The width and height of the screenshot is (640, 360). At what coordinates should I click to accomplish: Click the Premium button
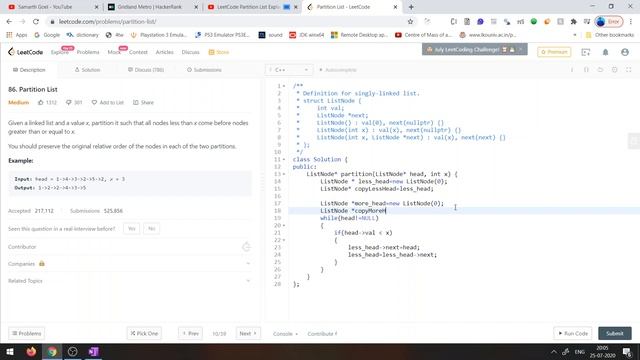tap(554, 52)
